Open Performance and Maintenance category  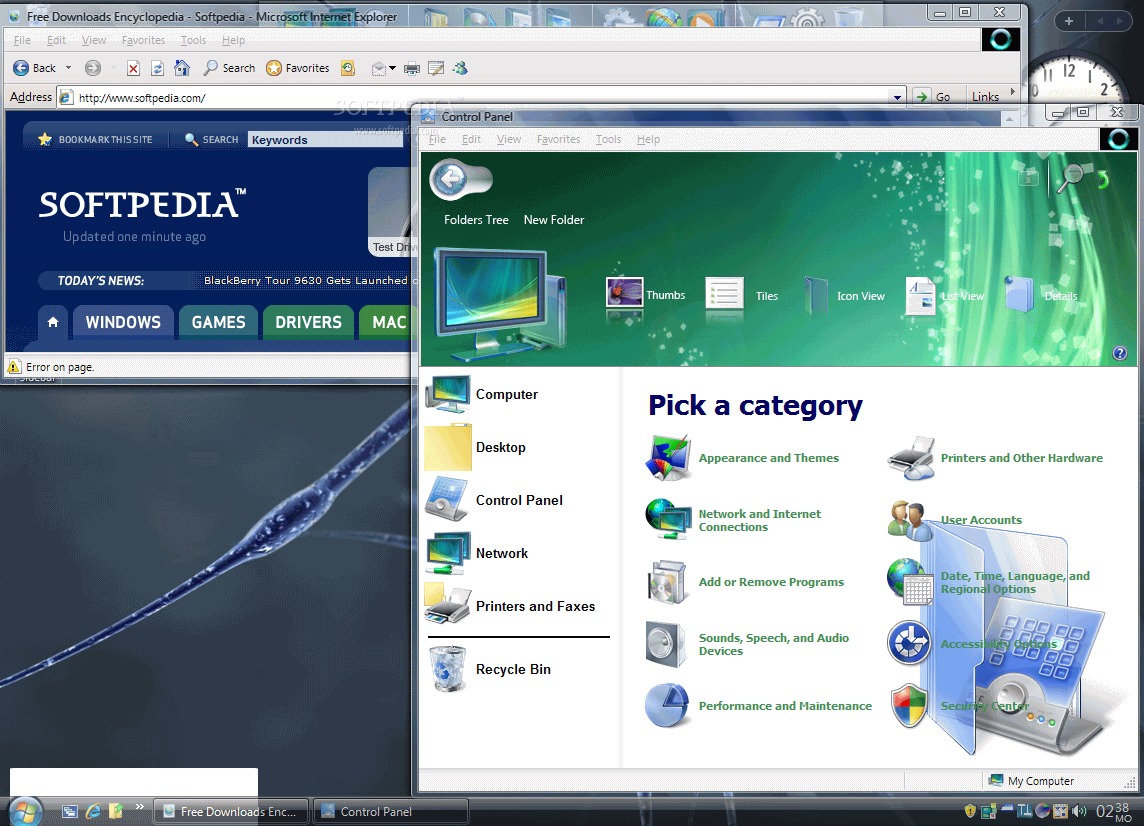pyautogui.click(x=759, y=706)
